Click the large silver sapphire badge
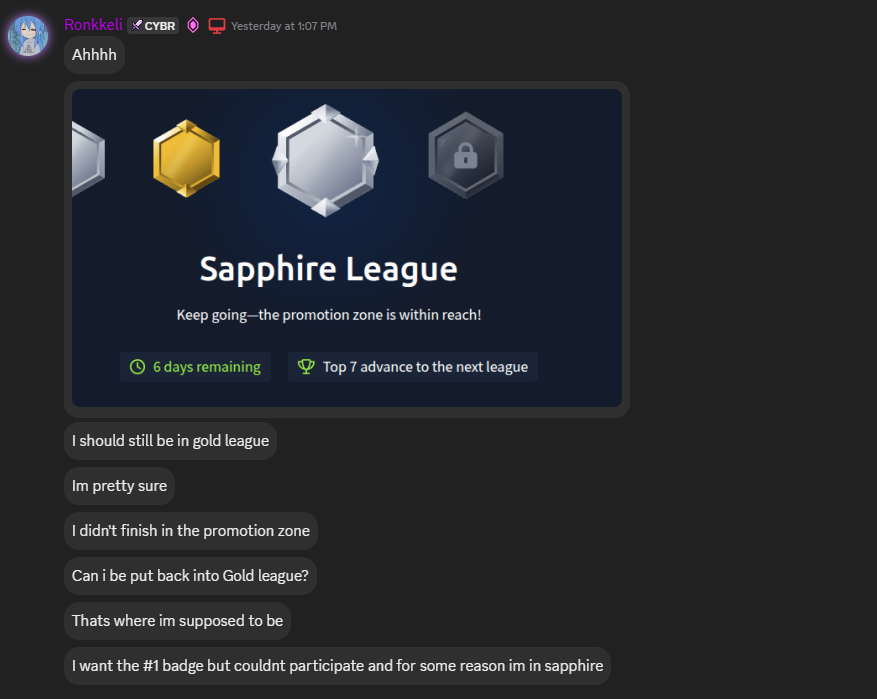Viewport: 877px width, 699px height. coord(326,160)
